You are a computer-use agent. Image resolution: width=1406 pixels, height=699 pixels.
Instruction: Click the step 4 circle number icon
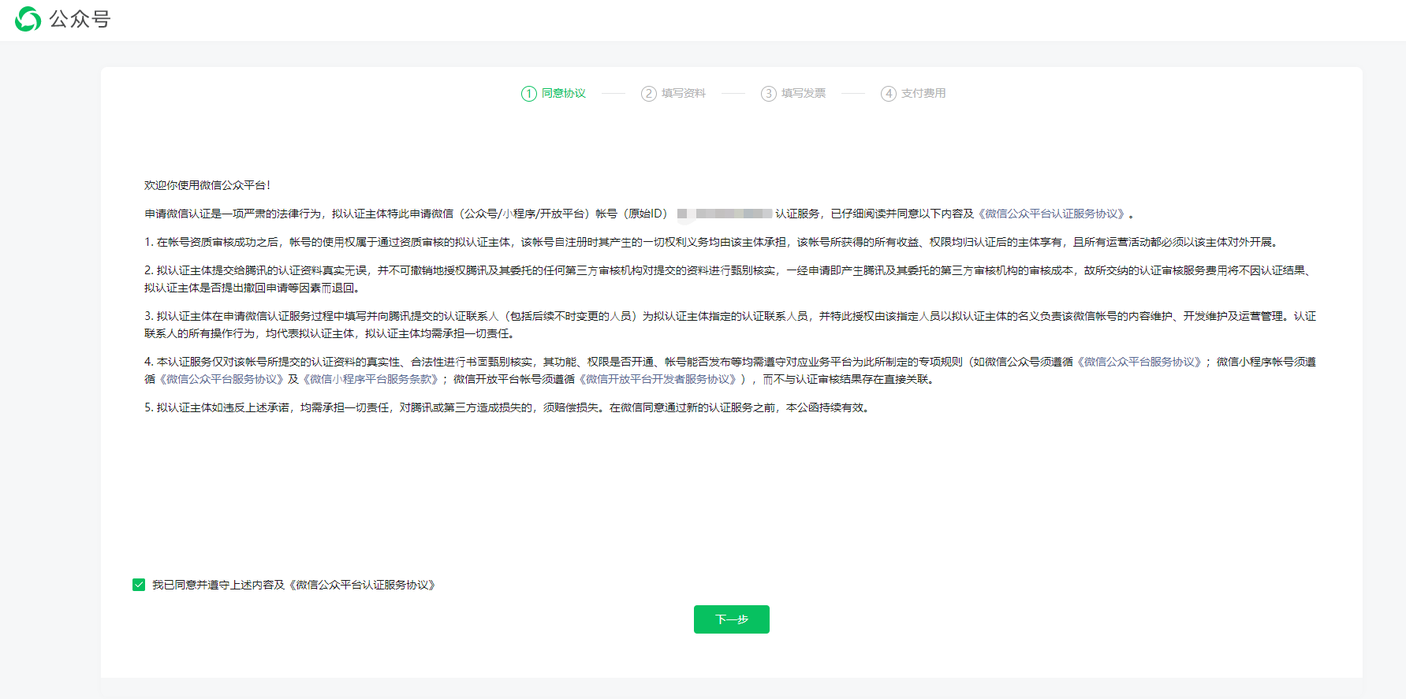888,93
